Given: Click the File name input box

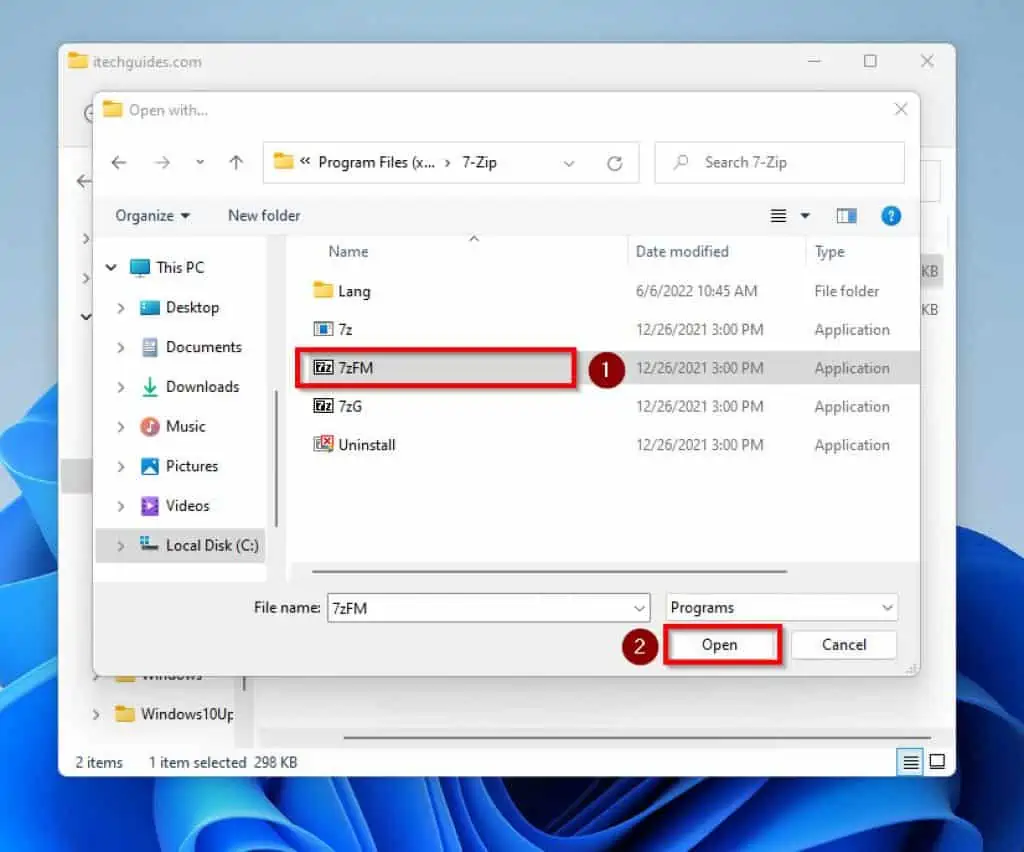Looking at the screenshot, I should coord(488,608).
